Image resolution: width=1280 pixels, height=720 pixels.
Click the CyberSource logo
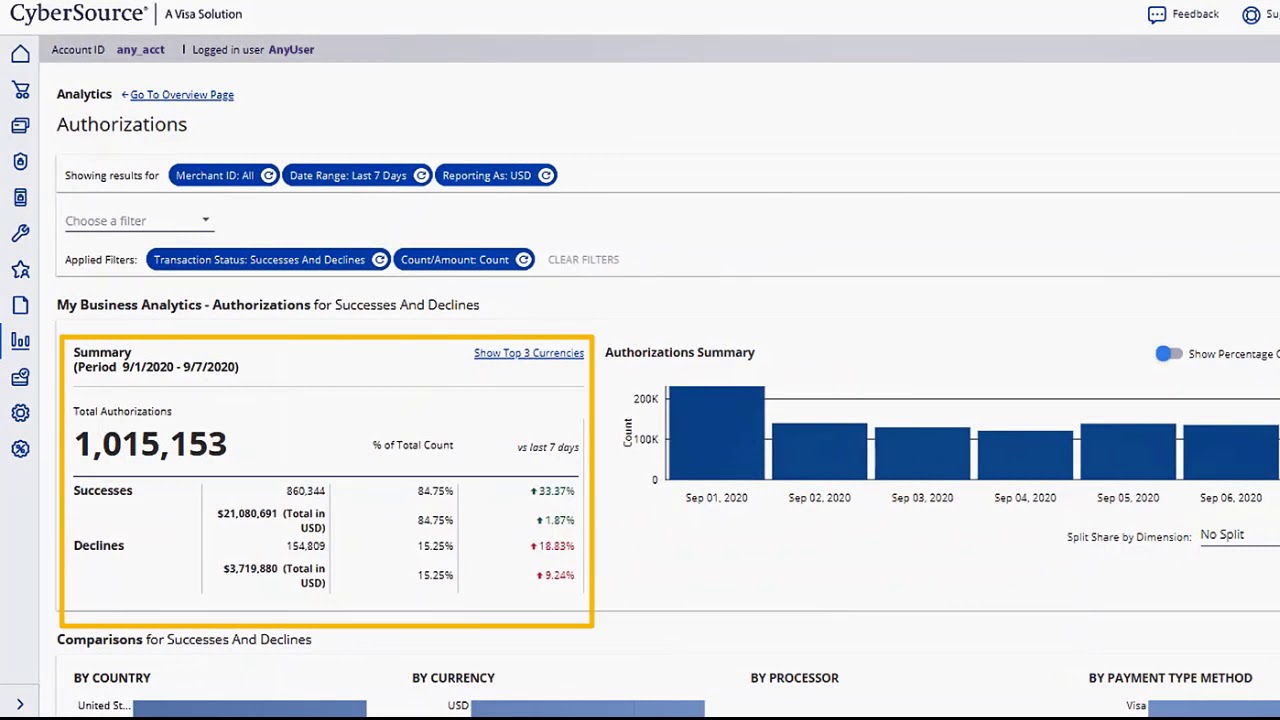pos(77,14)
